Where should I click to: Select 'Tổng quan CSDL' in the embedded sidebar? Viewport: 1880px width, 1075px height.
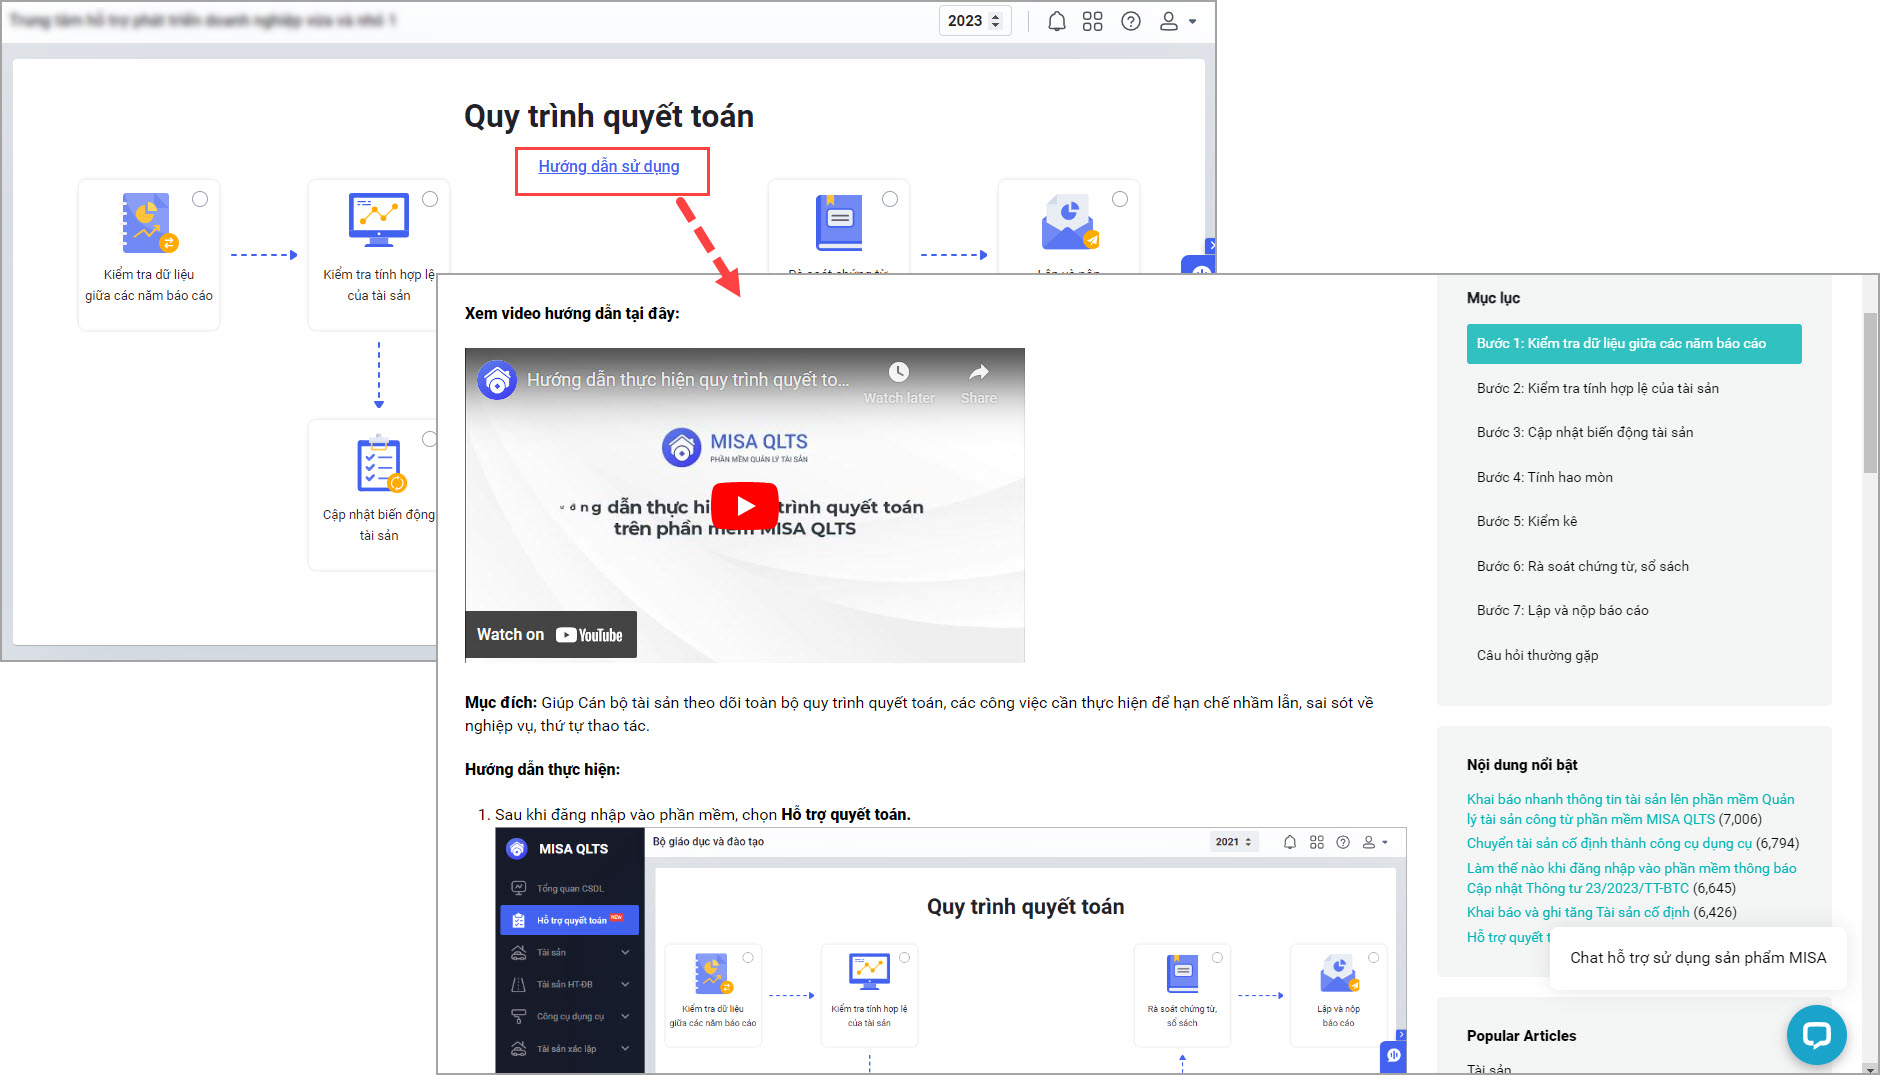(x=570, y=888)
